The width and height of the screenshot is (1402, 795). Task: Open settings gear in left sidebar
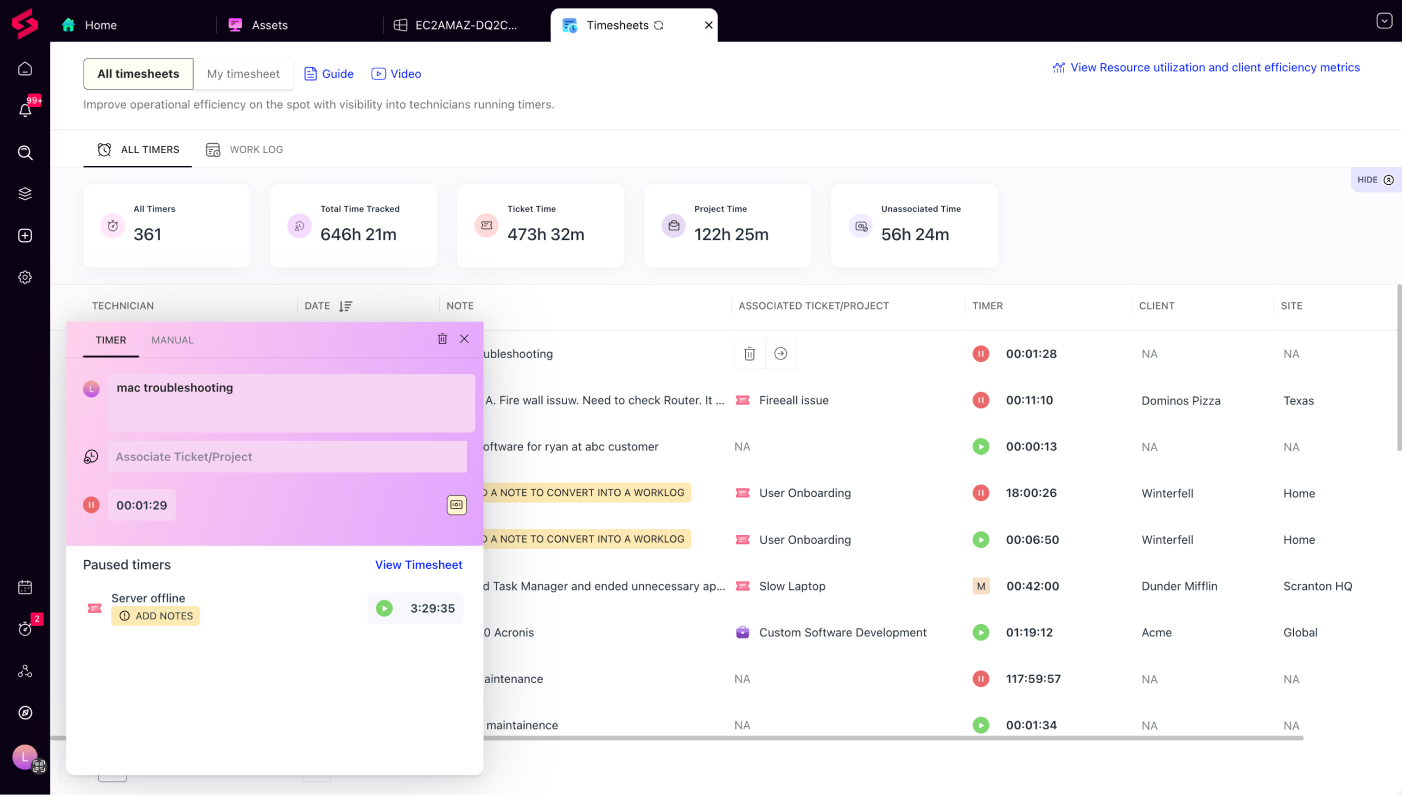[25, 277]
